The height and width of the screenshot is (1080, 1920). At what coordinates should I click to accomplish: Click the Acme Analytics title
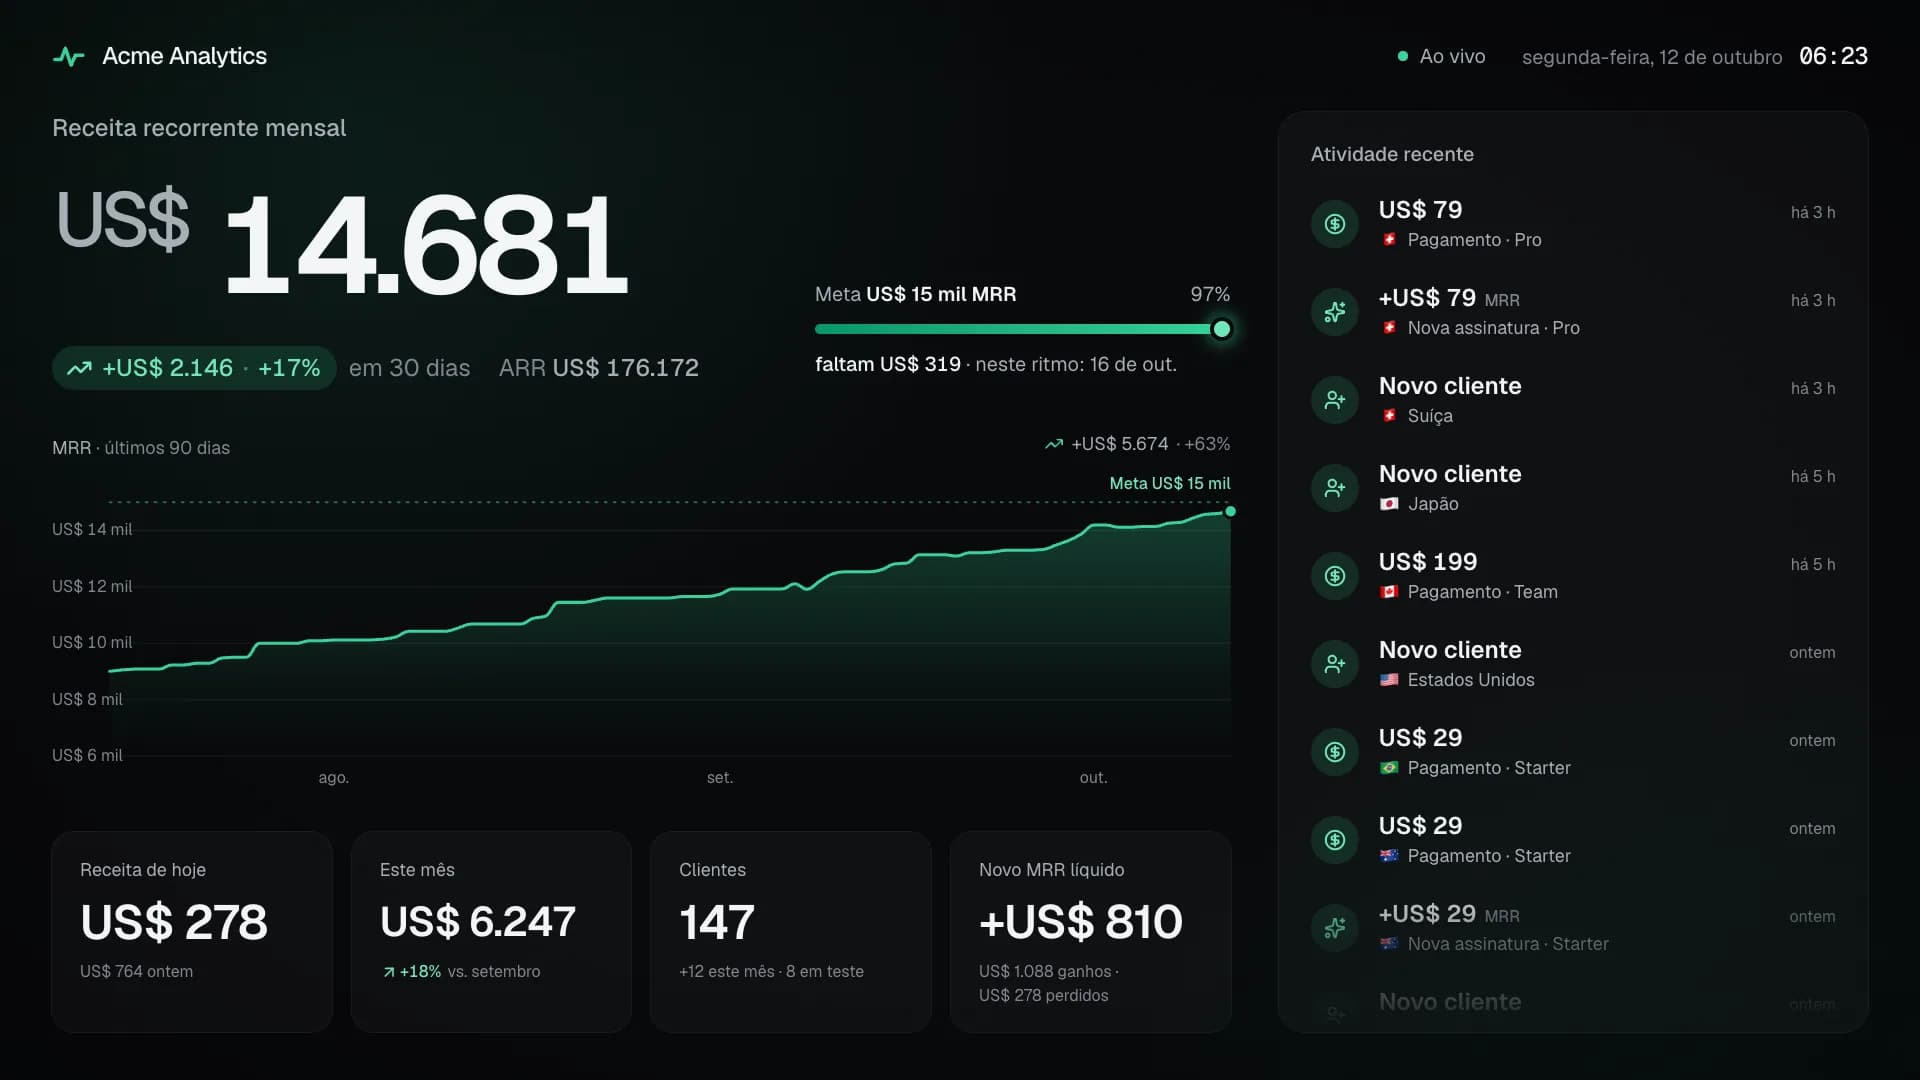pos(184,56)
